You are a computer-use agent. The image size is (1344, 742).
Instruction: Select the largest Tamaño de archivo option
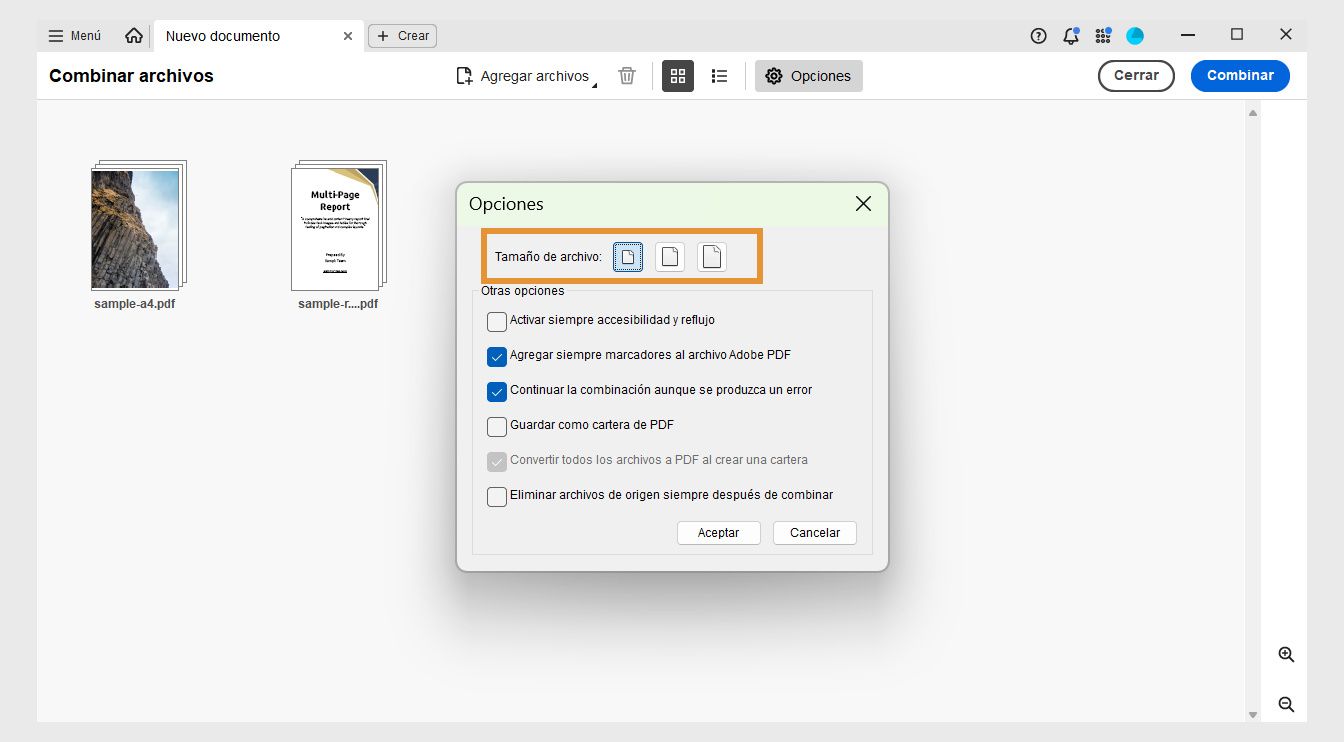(x=711, y=256)
